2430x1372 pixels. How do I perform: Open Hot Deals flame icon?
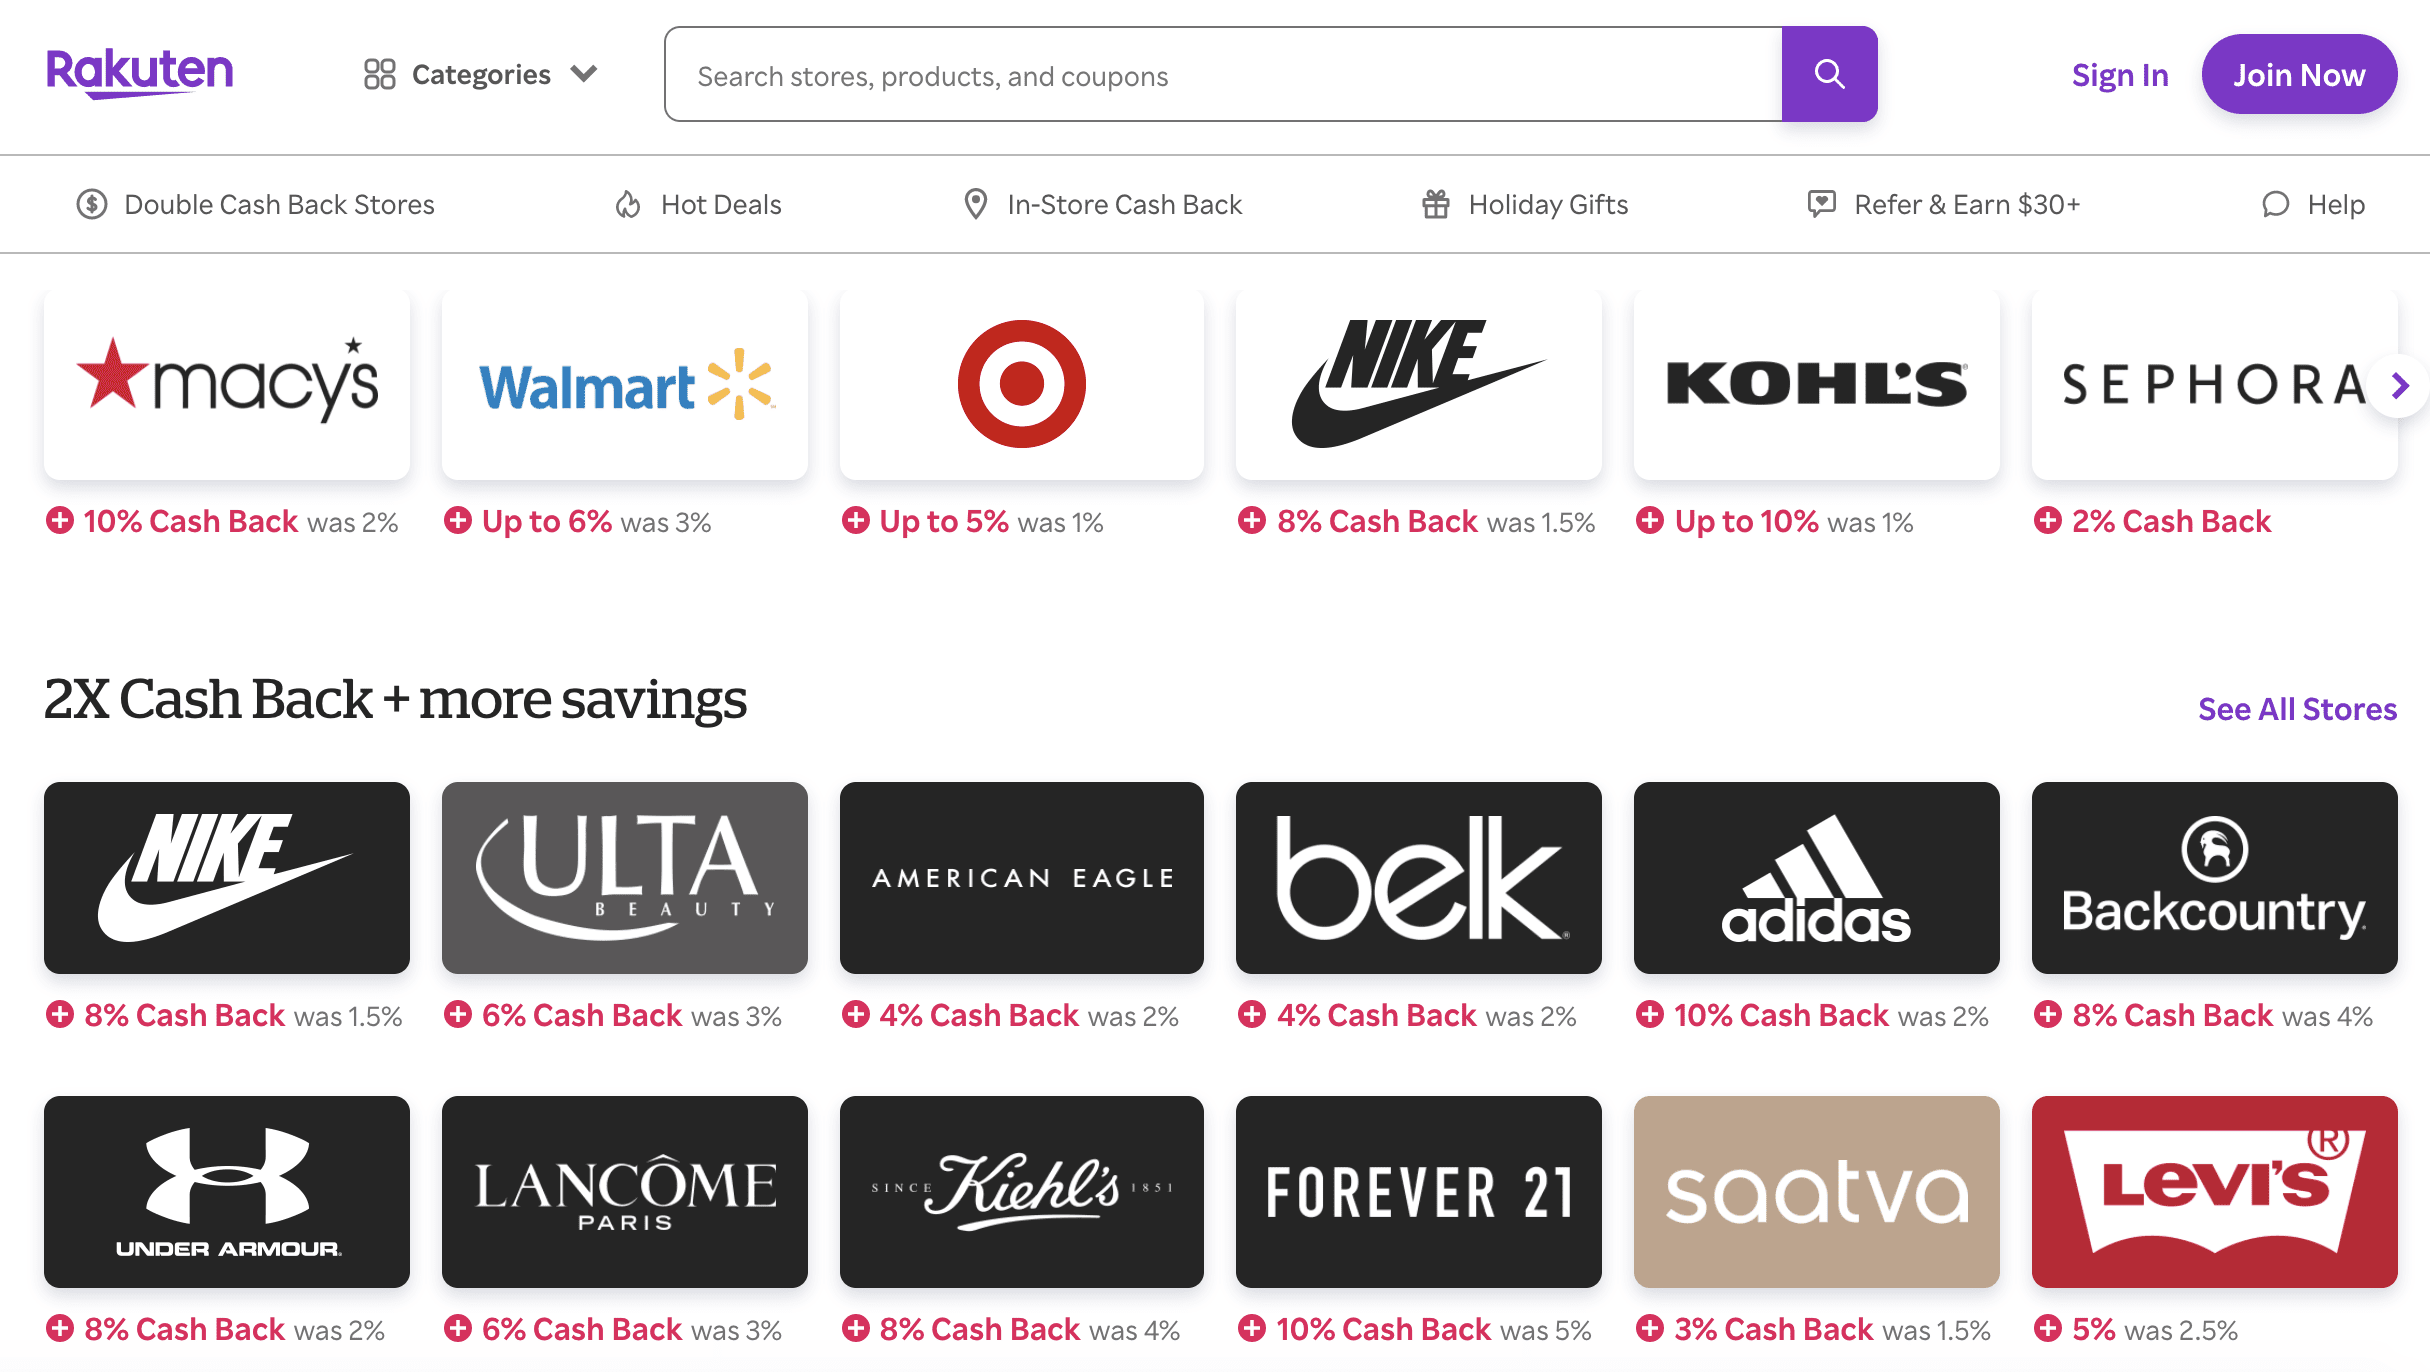[x=627, y=204]
